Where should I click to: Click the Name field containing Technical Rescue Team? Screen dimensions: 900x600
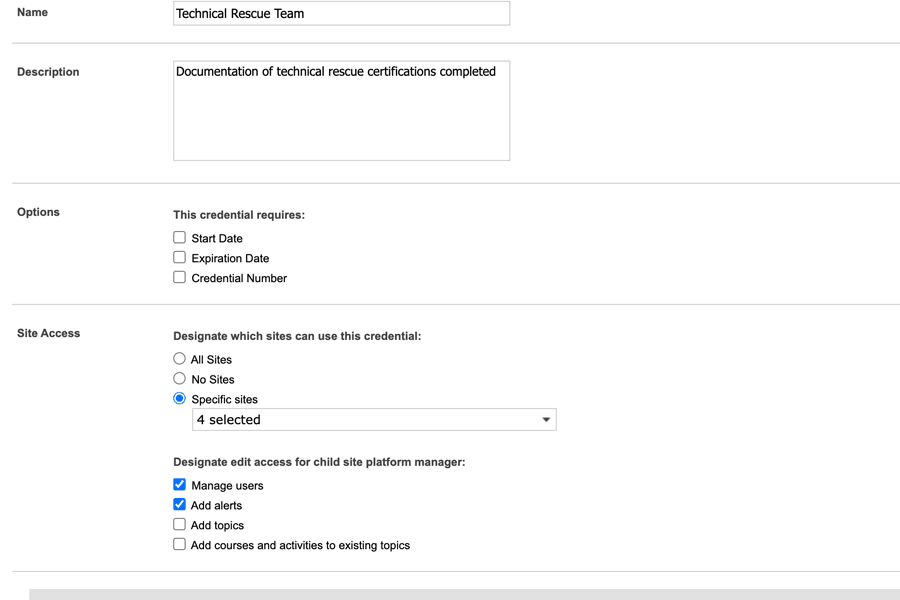[x=341, y=14]
